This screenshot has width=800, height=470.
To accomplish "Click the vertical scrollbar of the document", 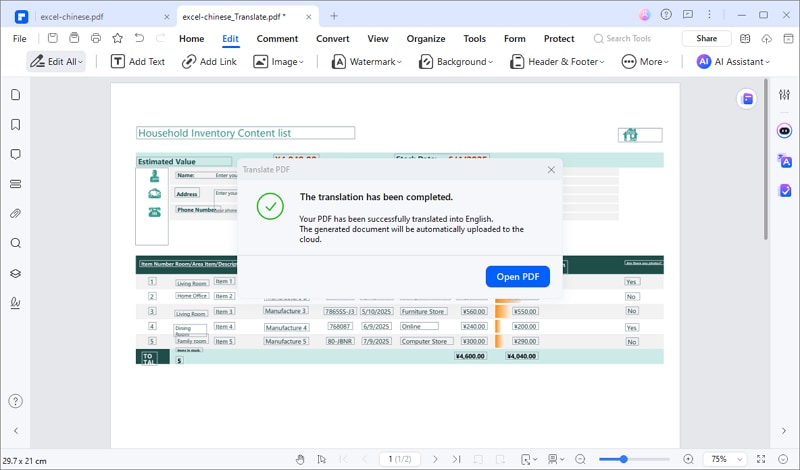I will point(766,159).
